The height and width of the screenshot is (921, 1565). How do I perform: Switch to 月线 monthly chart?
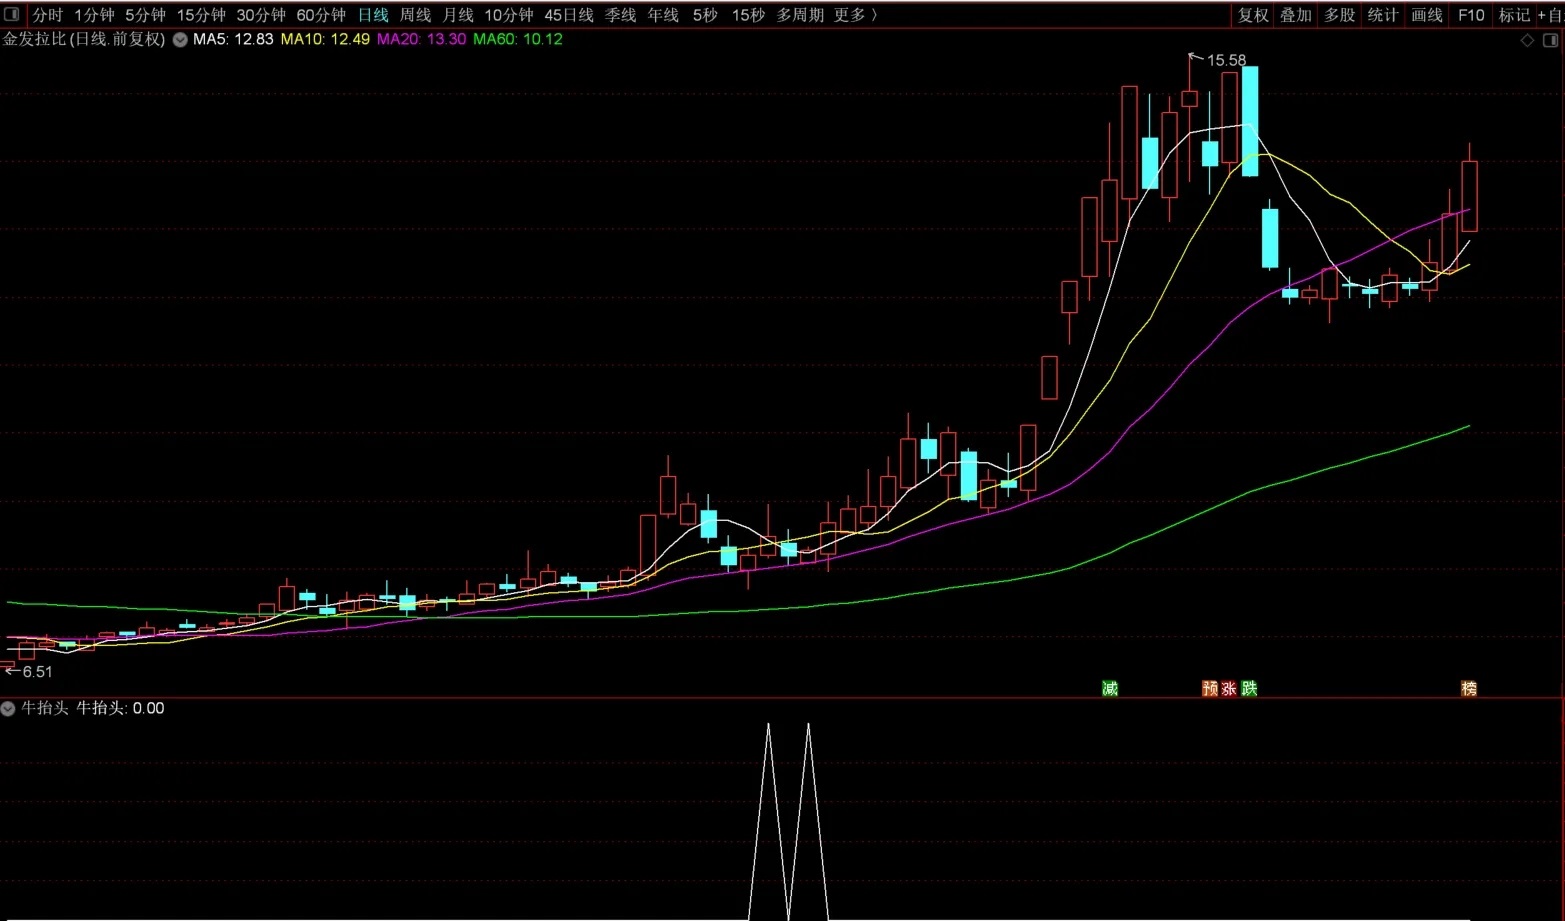(458, 15)
